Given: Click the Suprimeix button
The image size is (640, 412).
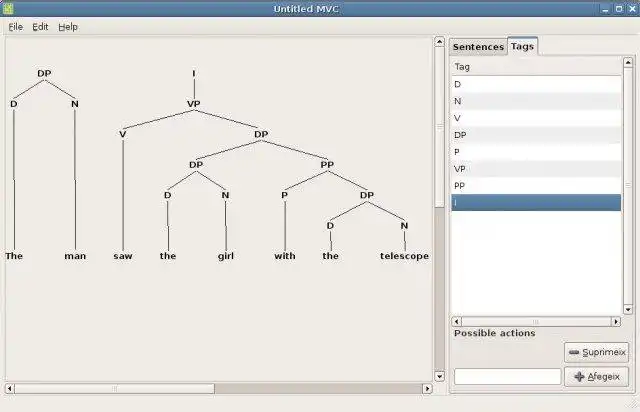Looking at the screenshot, I should click(596, 352).
